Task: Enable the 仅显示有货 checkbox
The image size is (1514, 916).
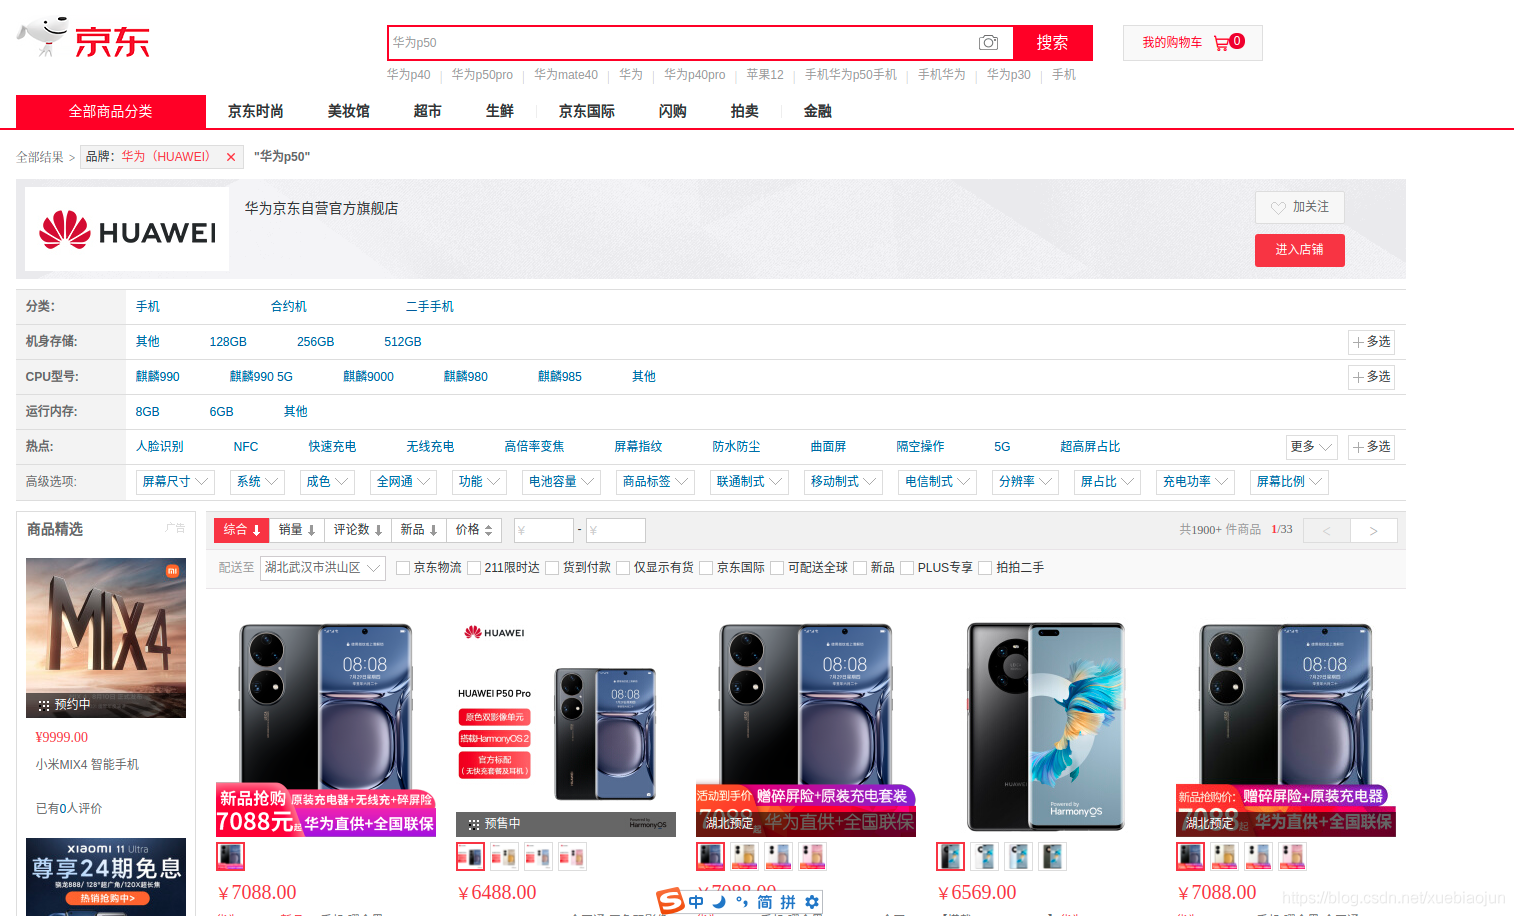Action: coord(623,568)
